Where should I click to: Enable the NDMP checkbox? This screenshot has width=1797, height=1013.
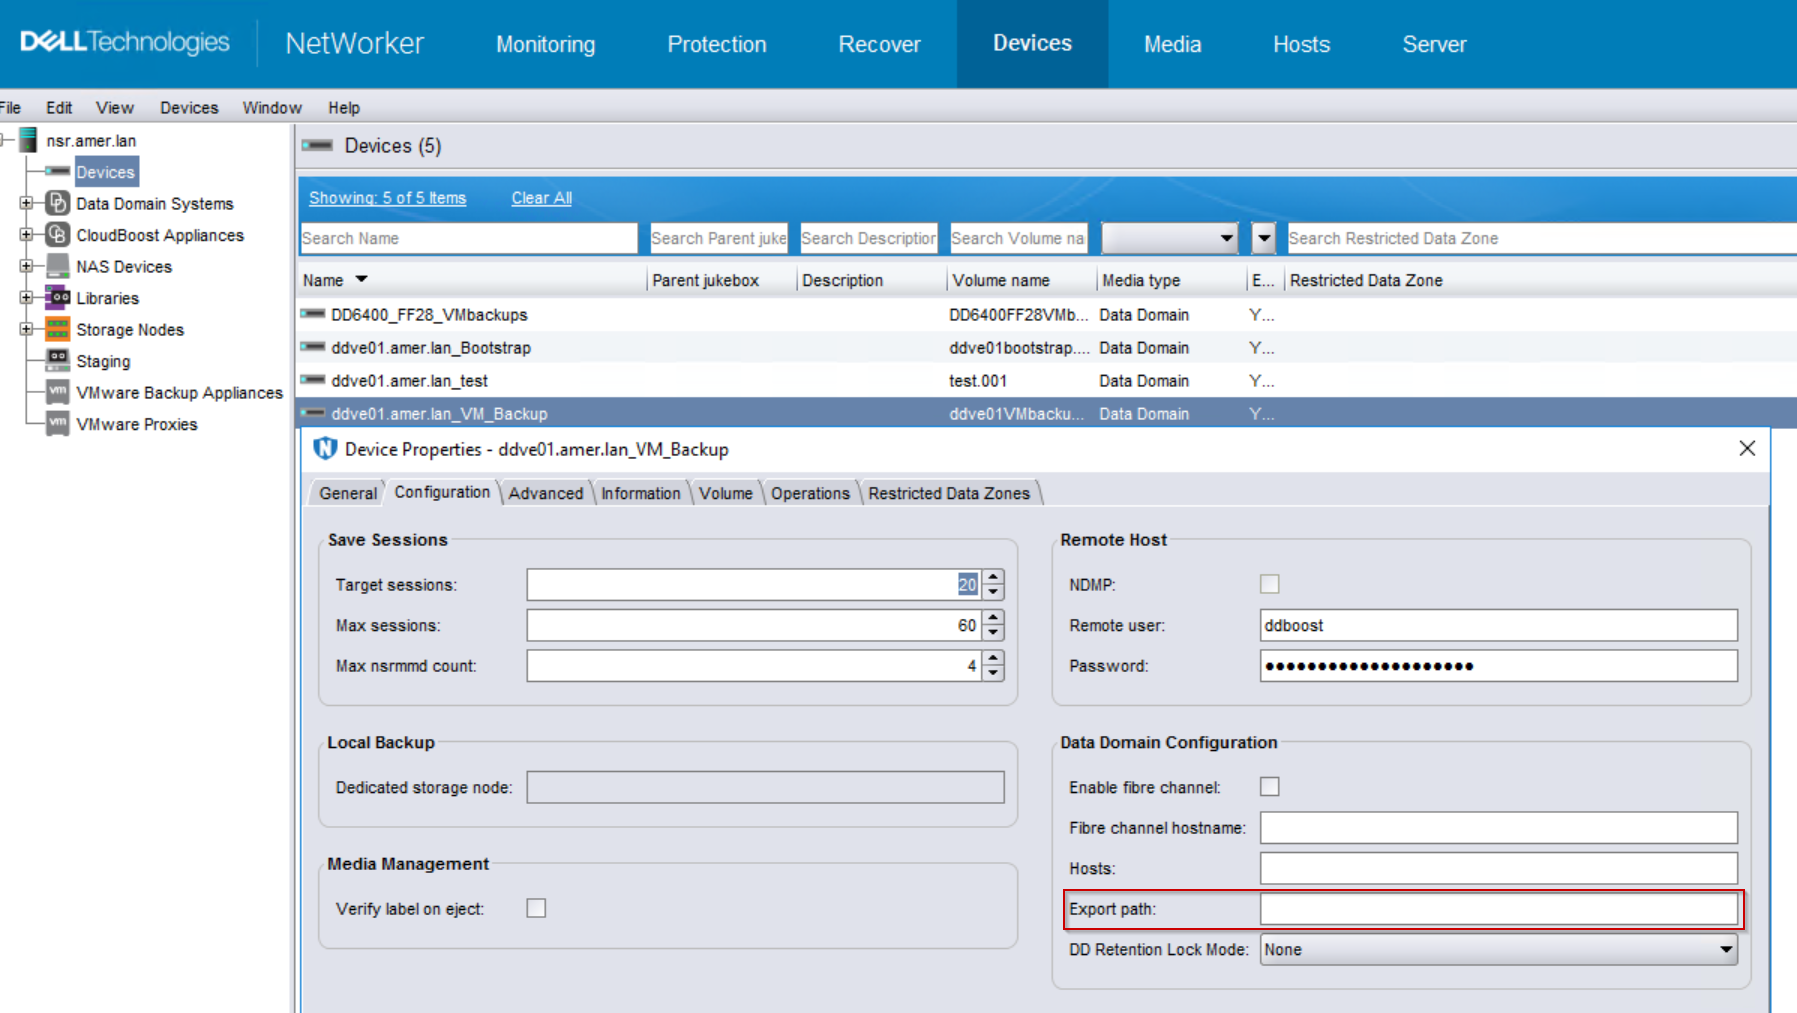[1269, 584]
